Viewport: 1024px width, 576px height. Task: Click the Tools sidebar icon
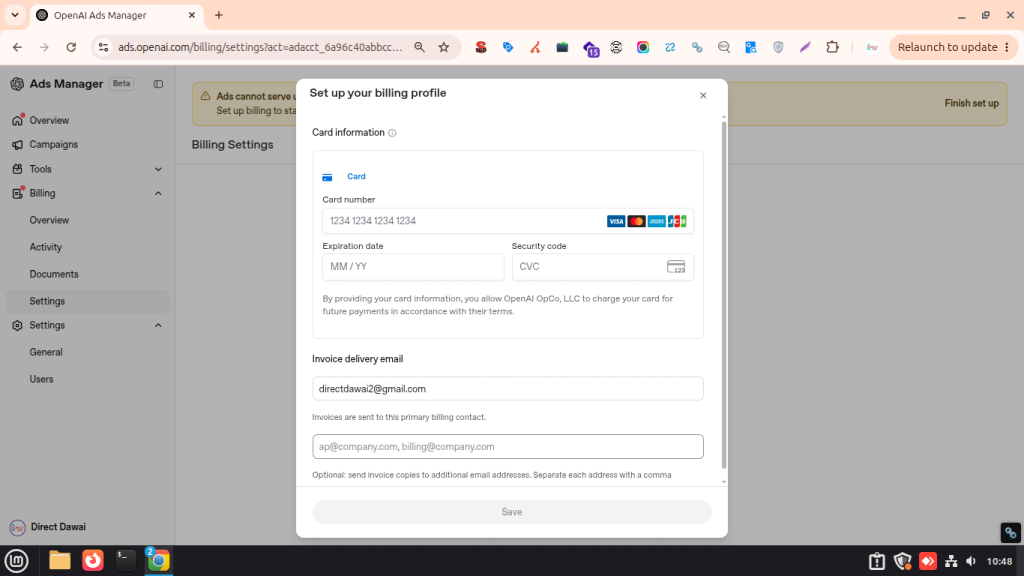tap(17, 169)
